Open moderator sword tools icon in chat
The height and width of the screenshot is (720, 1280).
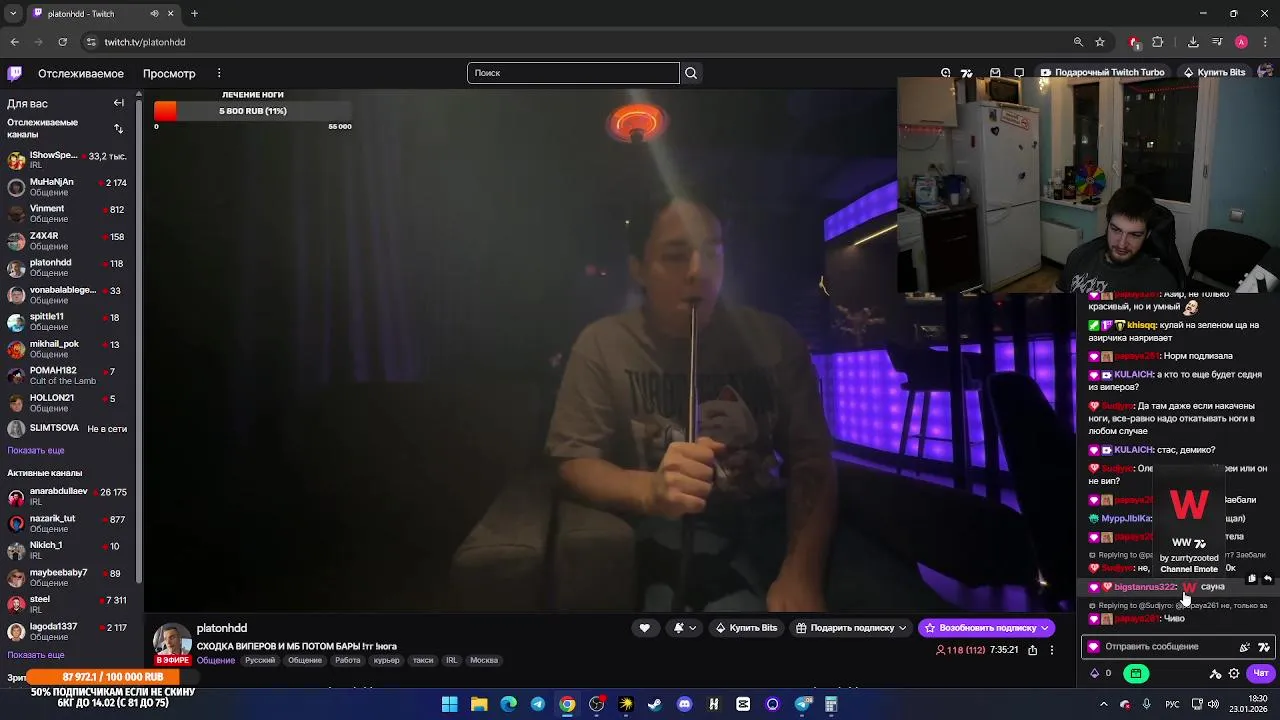click(x=1215, y=673)
